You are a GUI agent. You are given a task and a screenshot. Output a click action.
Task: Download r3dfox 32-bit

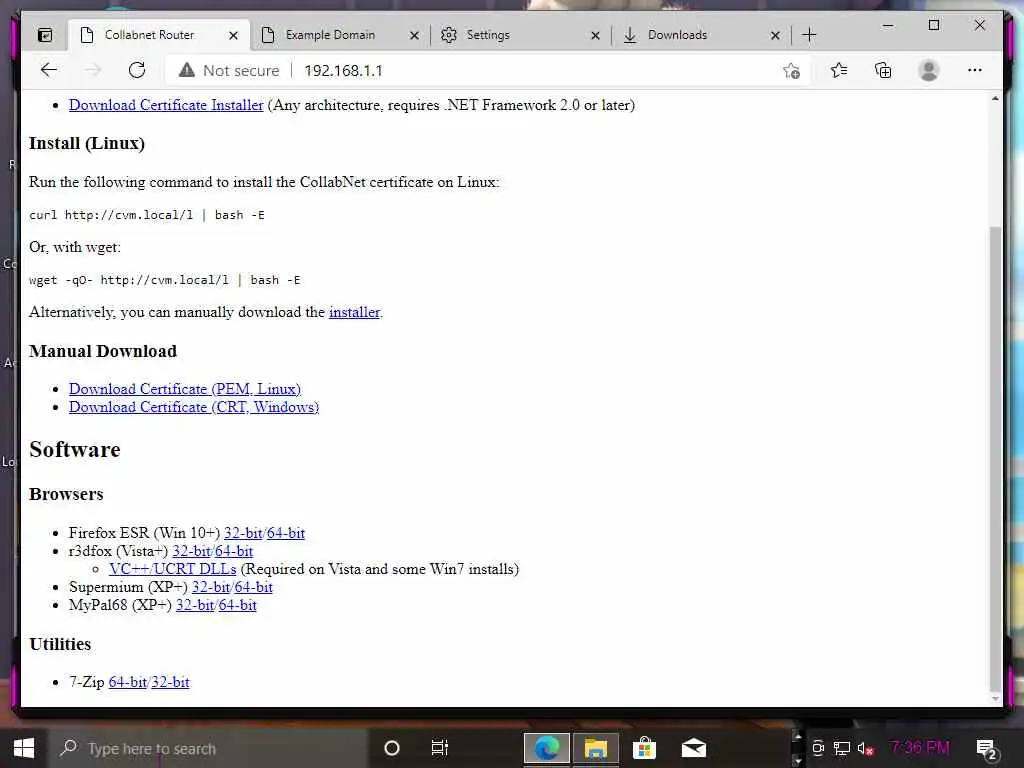click(x=191, y=551)
